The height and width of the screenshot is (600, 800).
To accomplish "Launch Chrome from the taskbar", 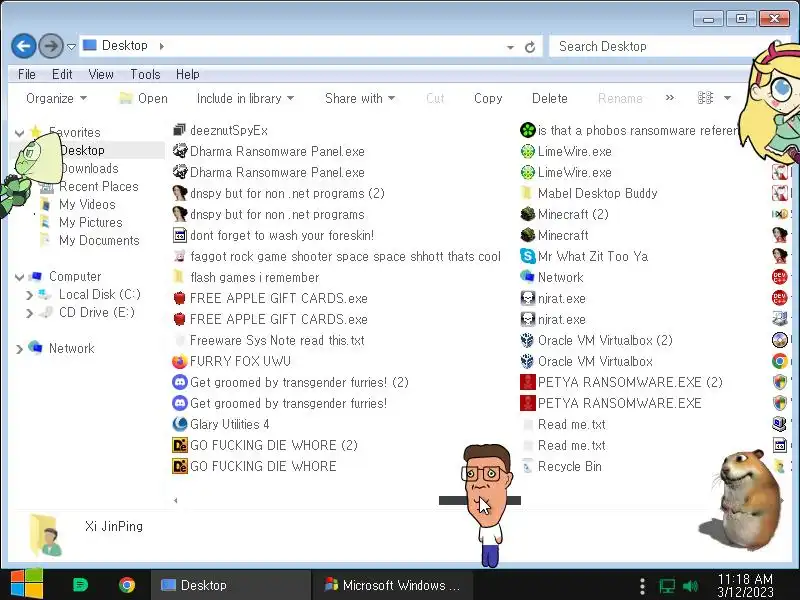I will click(127, 585).
